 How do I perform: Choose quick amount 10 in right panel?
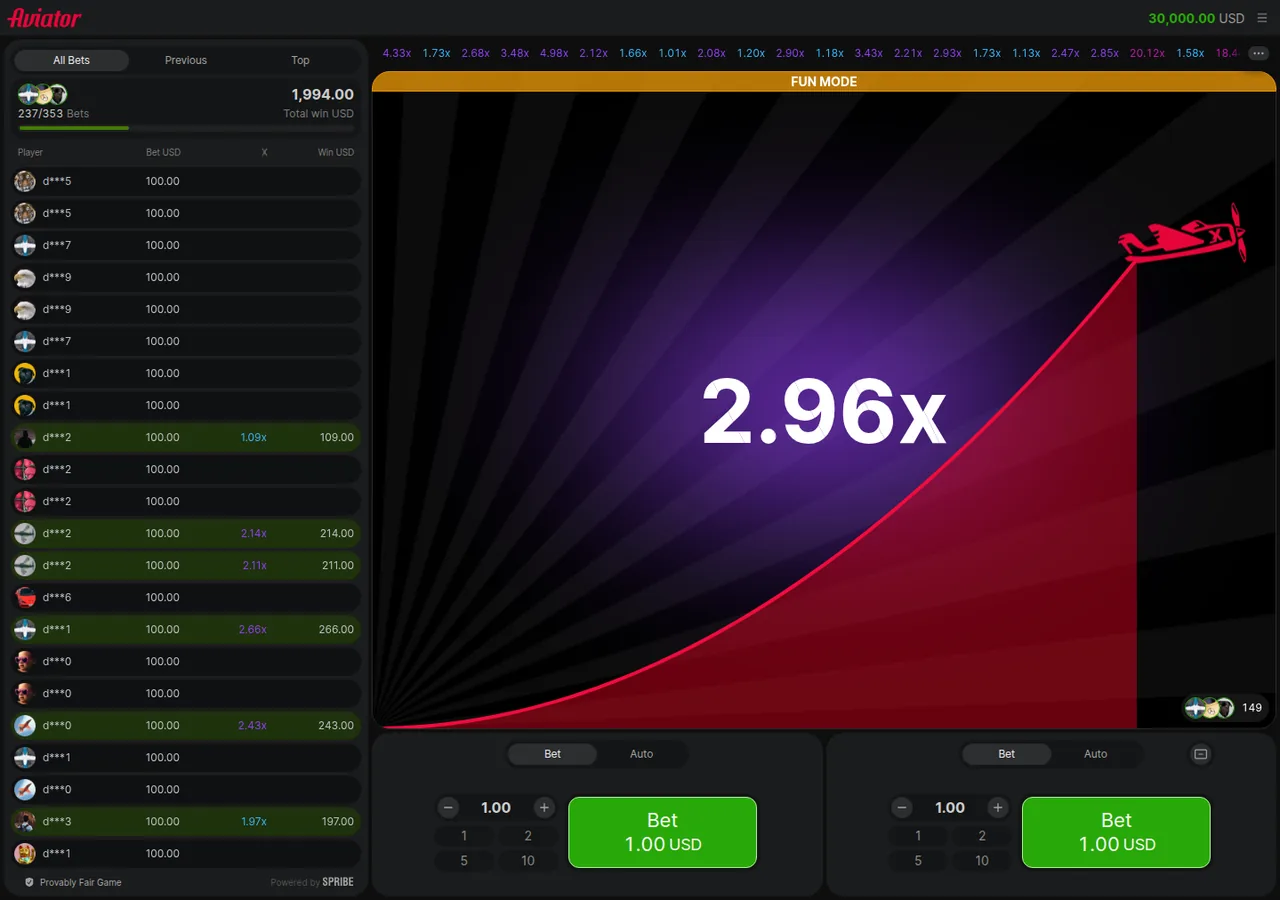(982, 860)
